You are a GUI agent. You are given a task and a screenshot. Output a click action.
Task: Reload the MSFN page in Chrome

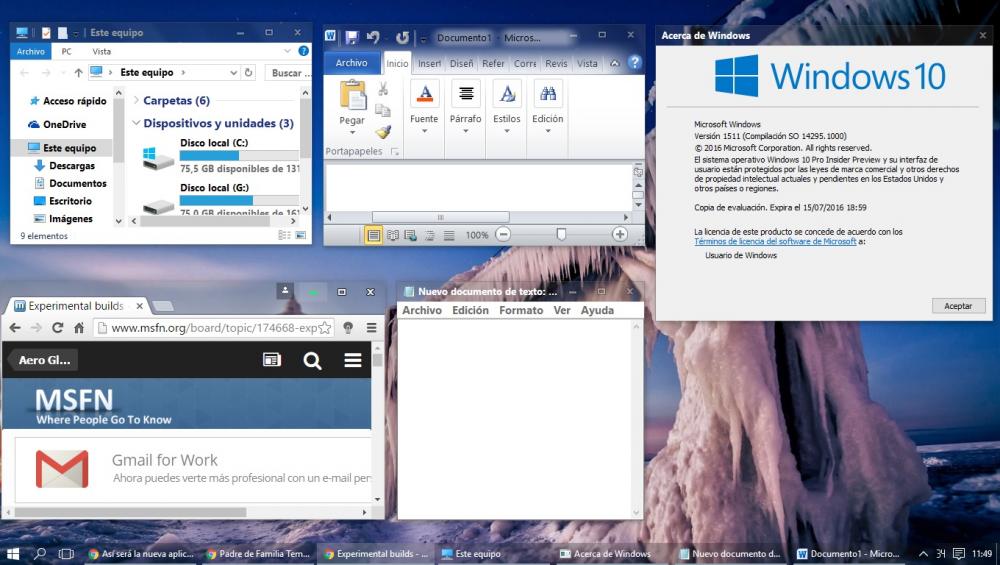pyautogui.click(x=57, y=327)
